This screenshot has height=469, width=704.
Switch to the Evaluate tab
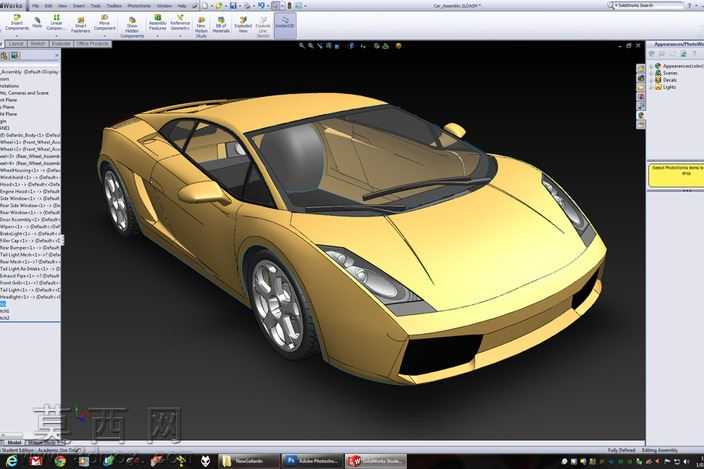(62, 44)
